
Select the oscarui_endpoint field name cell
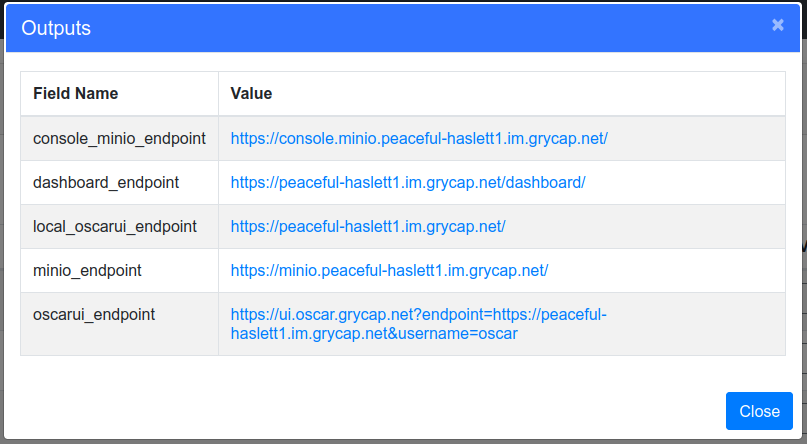[x=94, y=315]
